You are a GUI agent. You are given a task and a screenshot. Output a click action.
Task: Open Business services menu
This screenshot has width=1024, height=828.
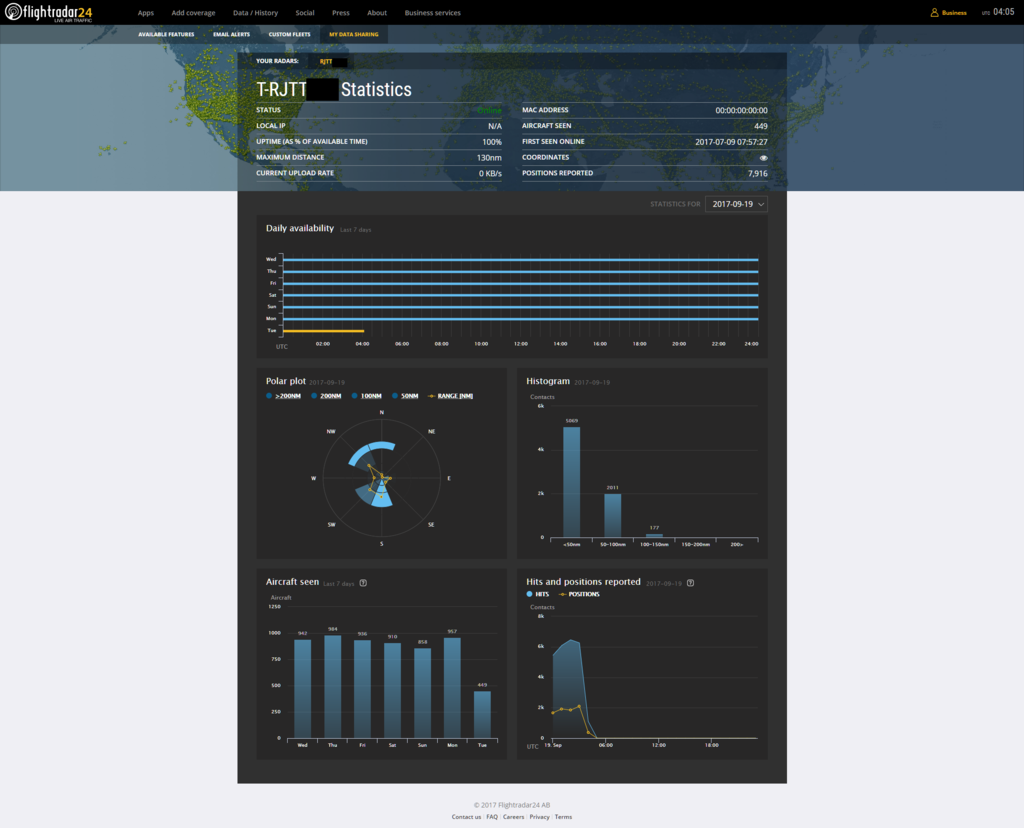click(x=432, y=13)
